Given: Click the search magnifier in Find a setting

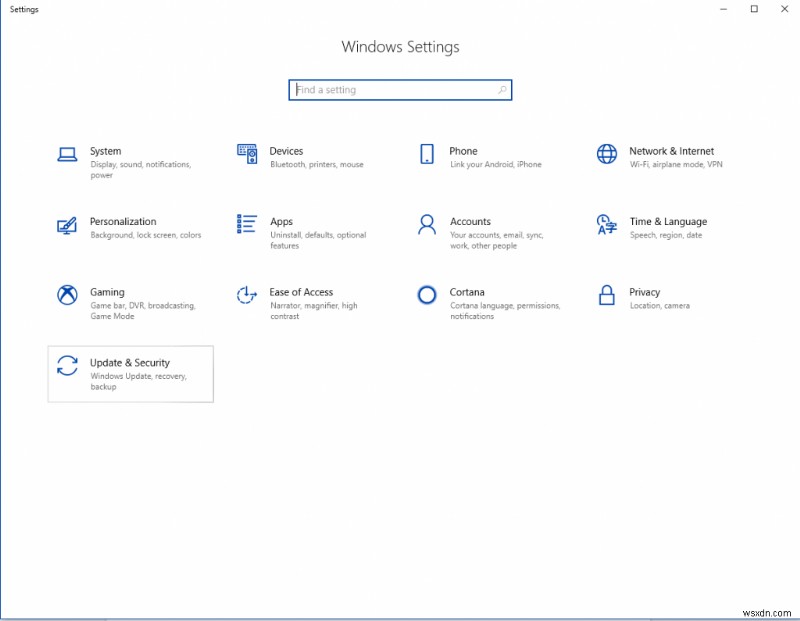Looking at the screenshot, I should (x=501, y=89).
